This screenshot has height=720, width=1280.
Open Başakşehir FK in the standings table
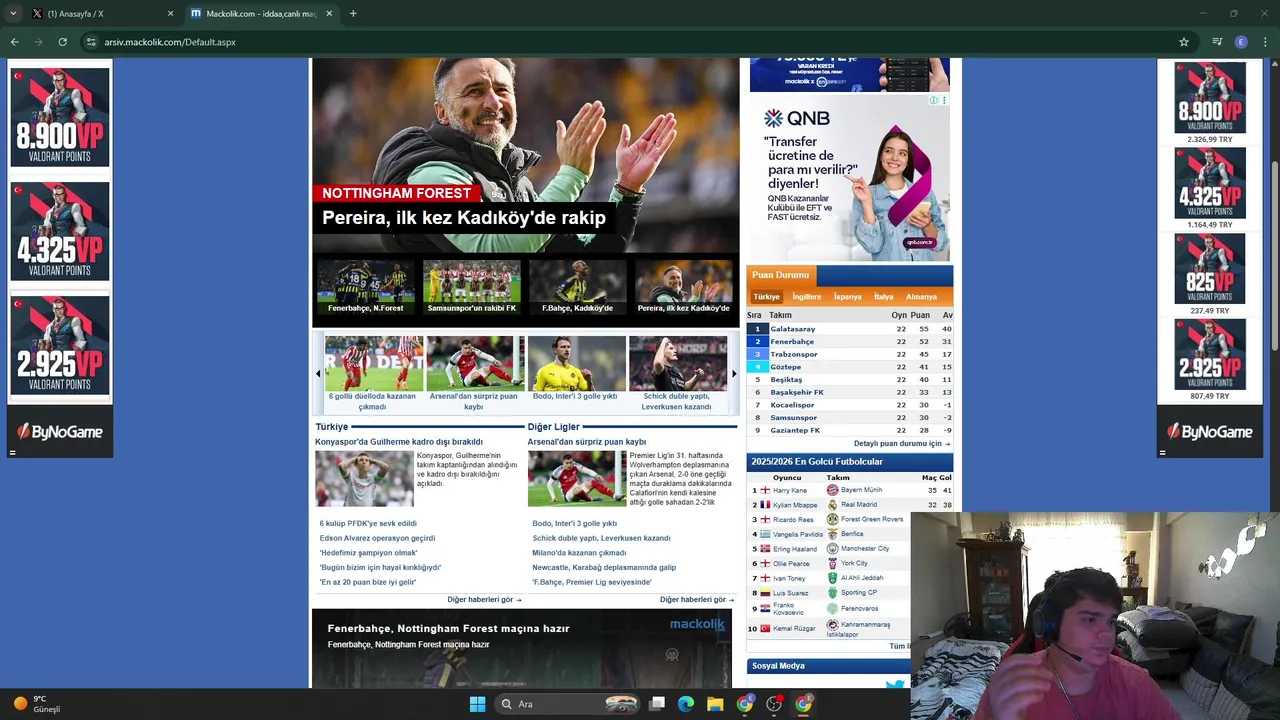click(797, 392)
